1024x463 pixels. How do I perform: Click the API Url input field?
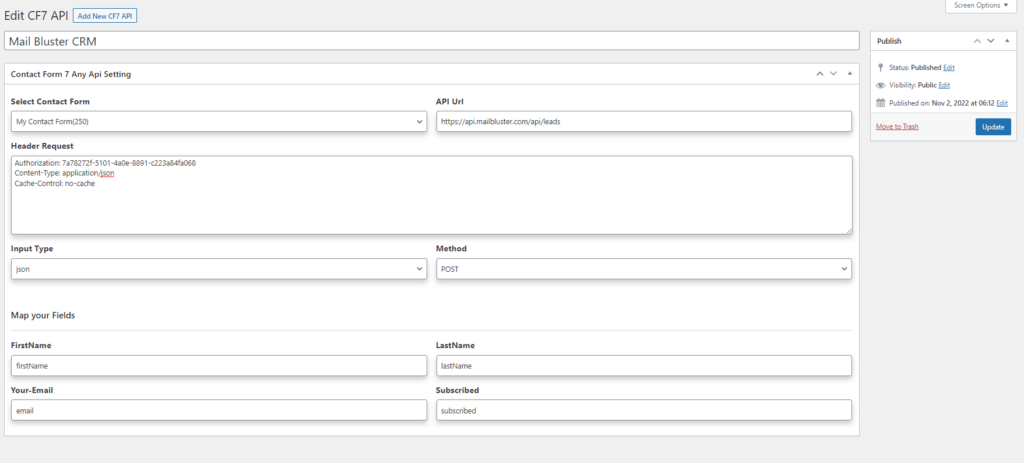(x=643, y=122)
